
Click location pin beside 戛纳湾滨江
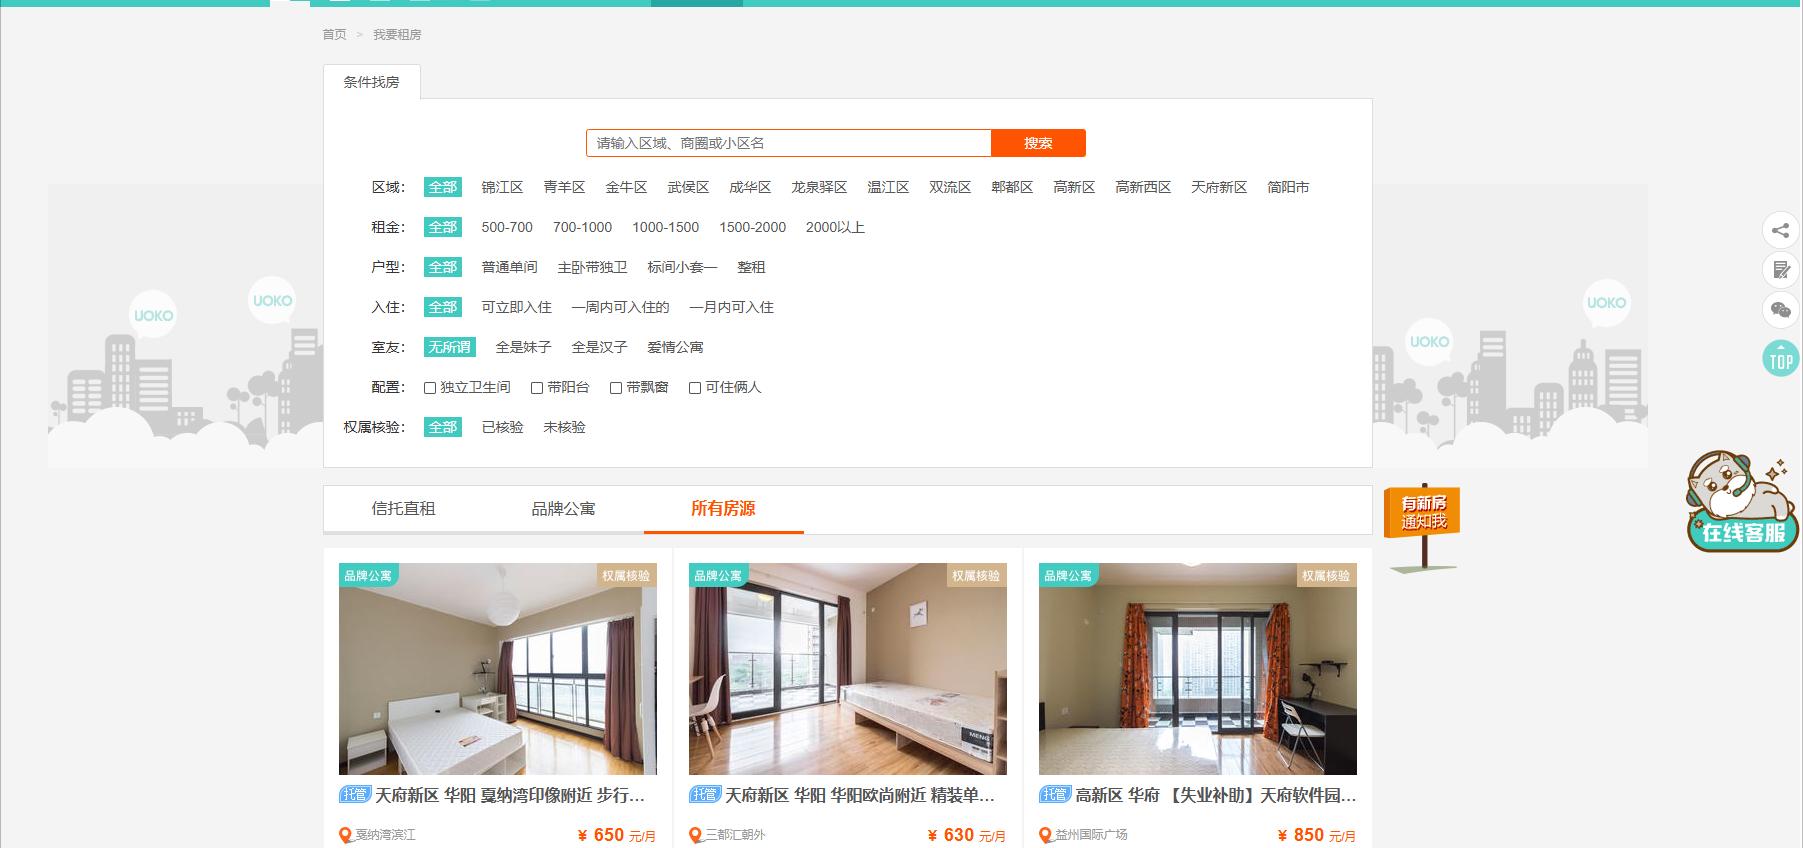click(346, 835)
